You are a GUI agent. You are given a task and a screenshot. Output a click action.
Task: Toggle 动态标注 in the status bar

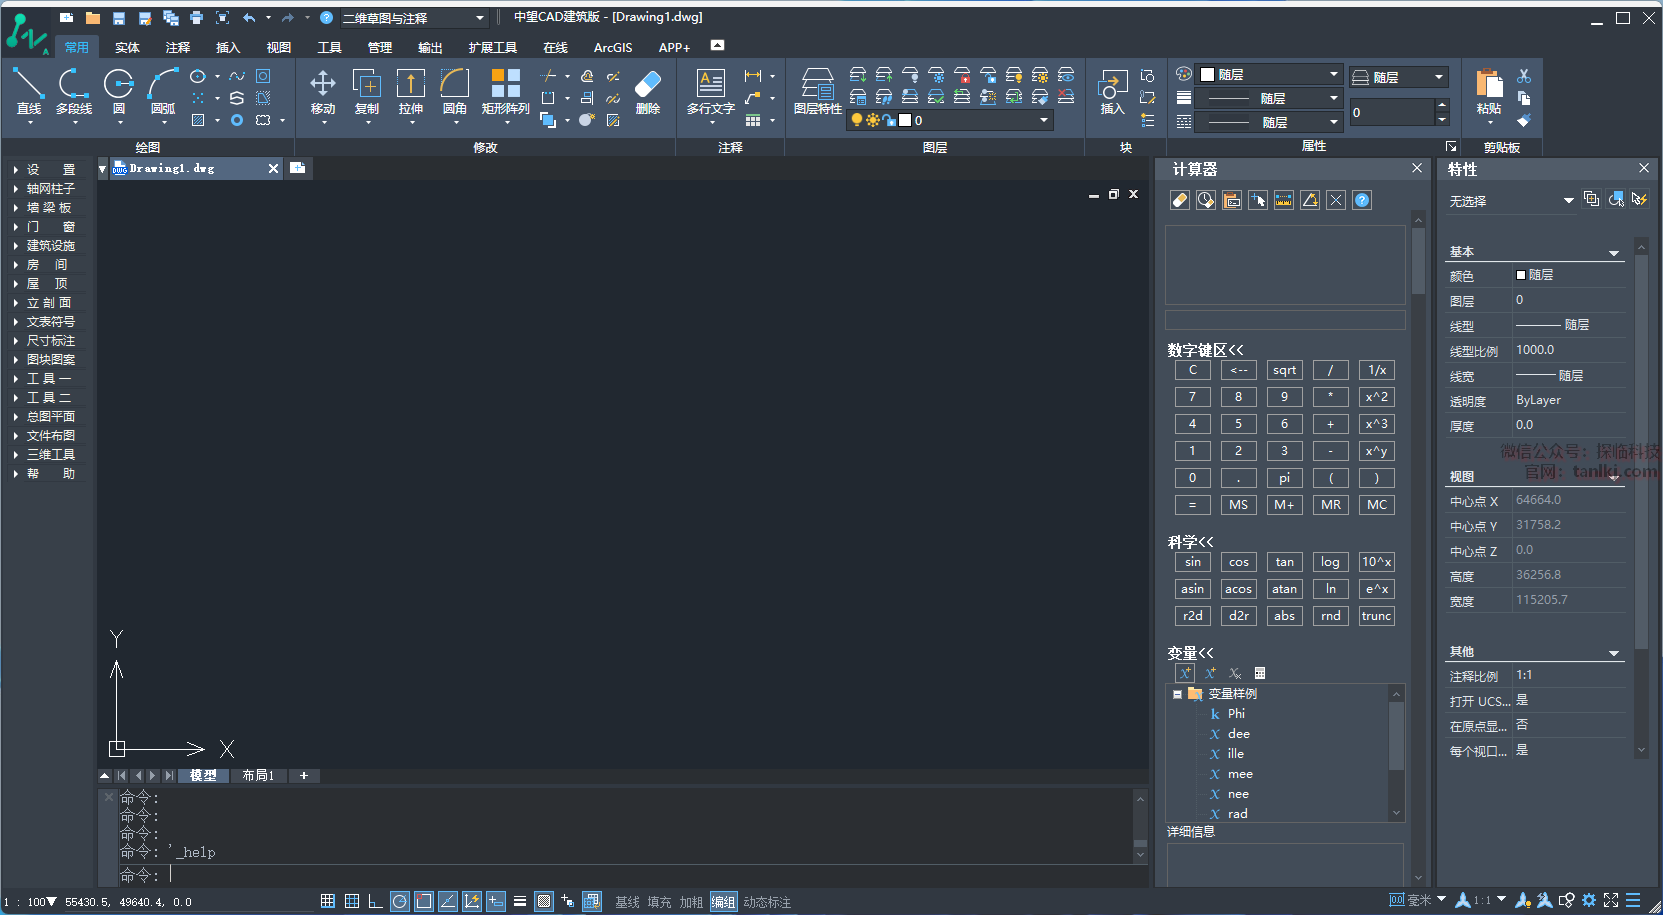point(767,902)
